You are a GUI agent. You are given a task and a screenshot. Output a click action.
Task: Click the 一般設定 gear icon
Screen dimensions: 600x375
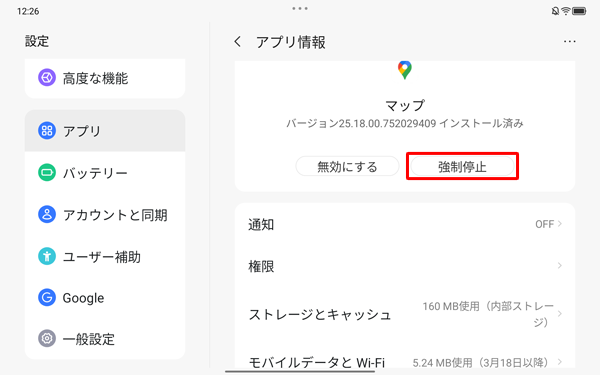click(47, 339)
